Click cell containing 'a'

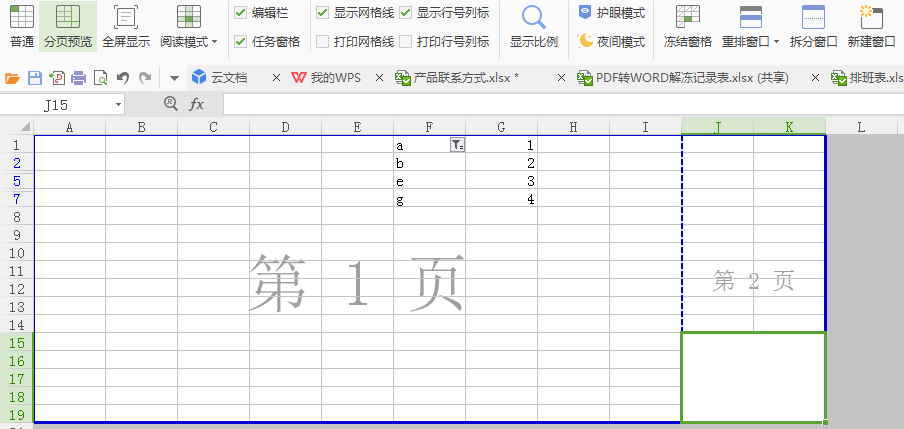[x=430, y=145]
